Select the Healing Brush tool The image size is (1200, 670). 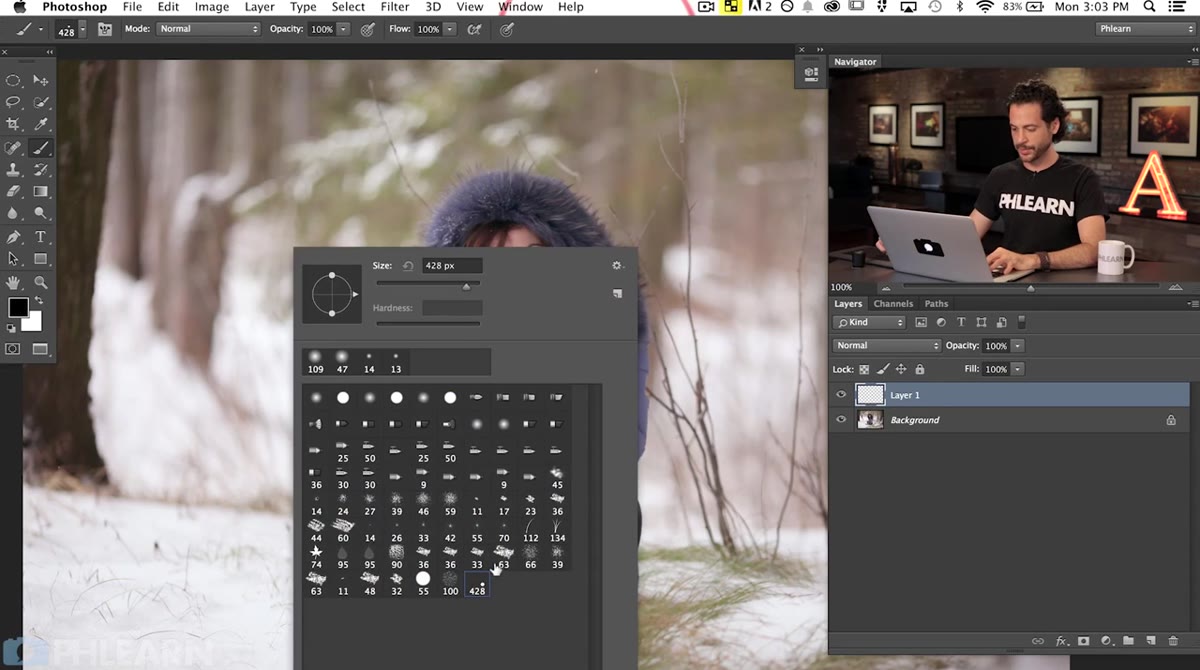tap(14, 147)
